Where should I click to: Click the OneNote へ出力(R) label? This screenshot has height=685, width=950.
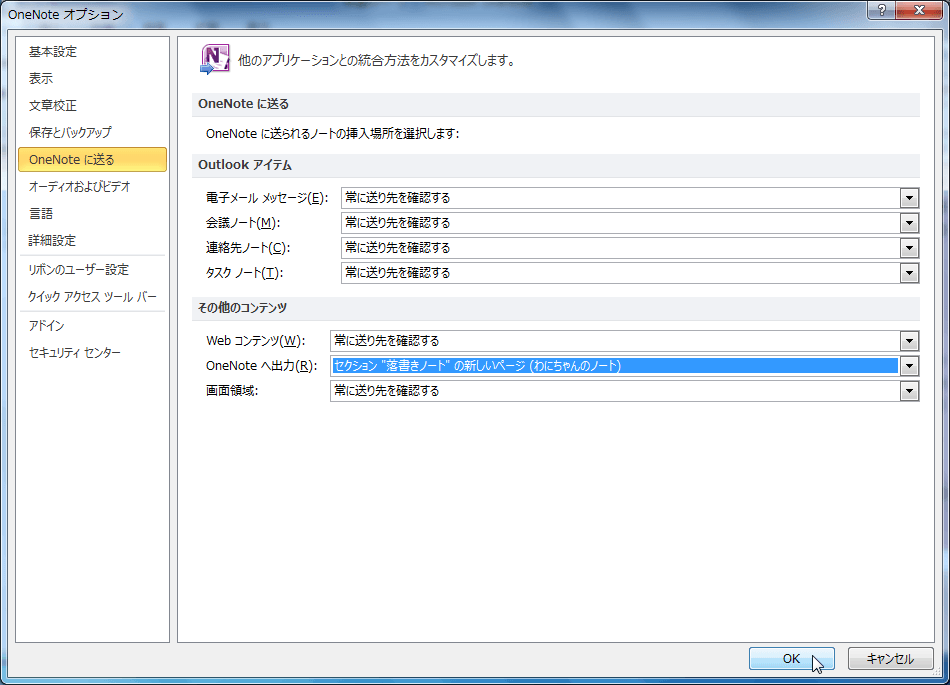(262, 366)
